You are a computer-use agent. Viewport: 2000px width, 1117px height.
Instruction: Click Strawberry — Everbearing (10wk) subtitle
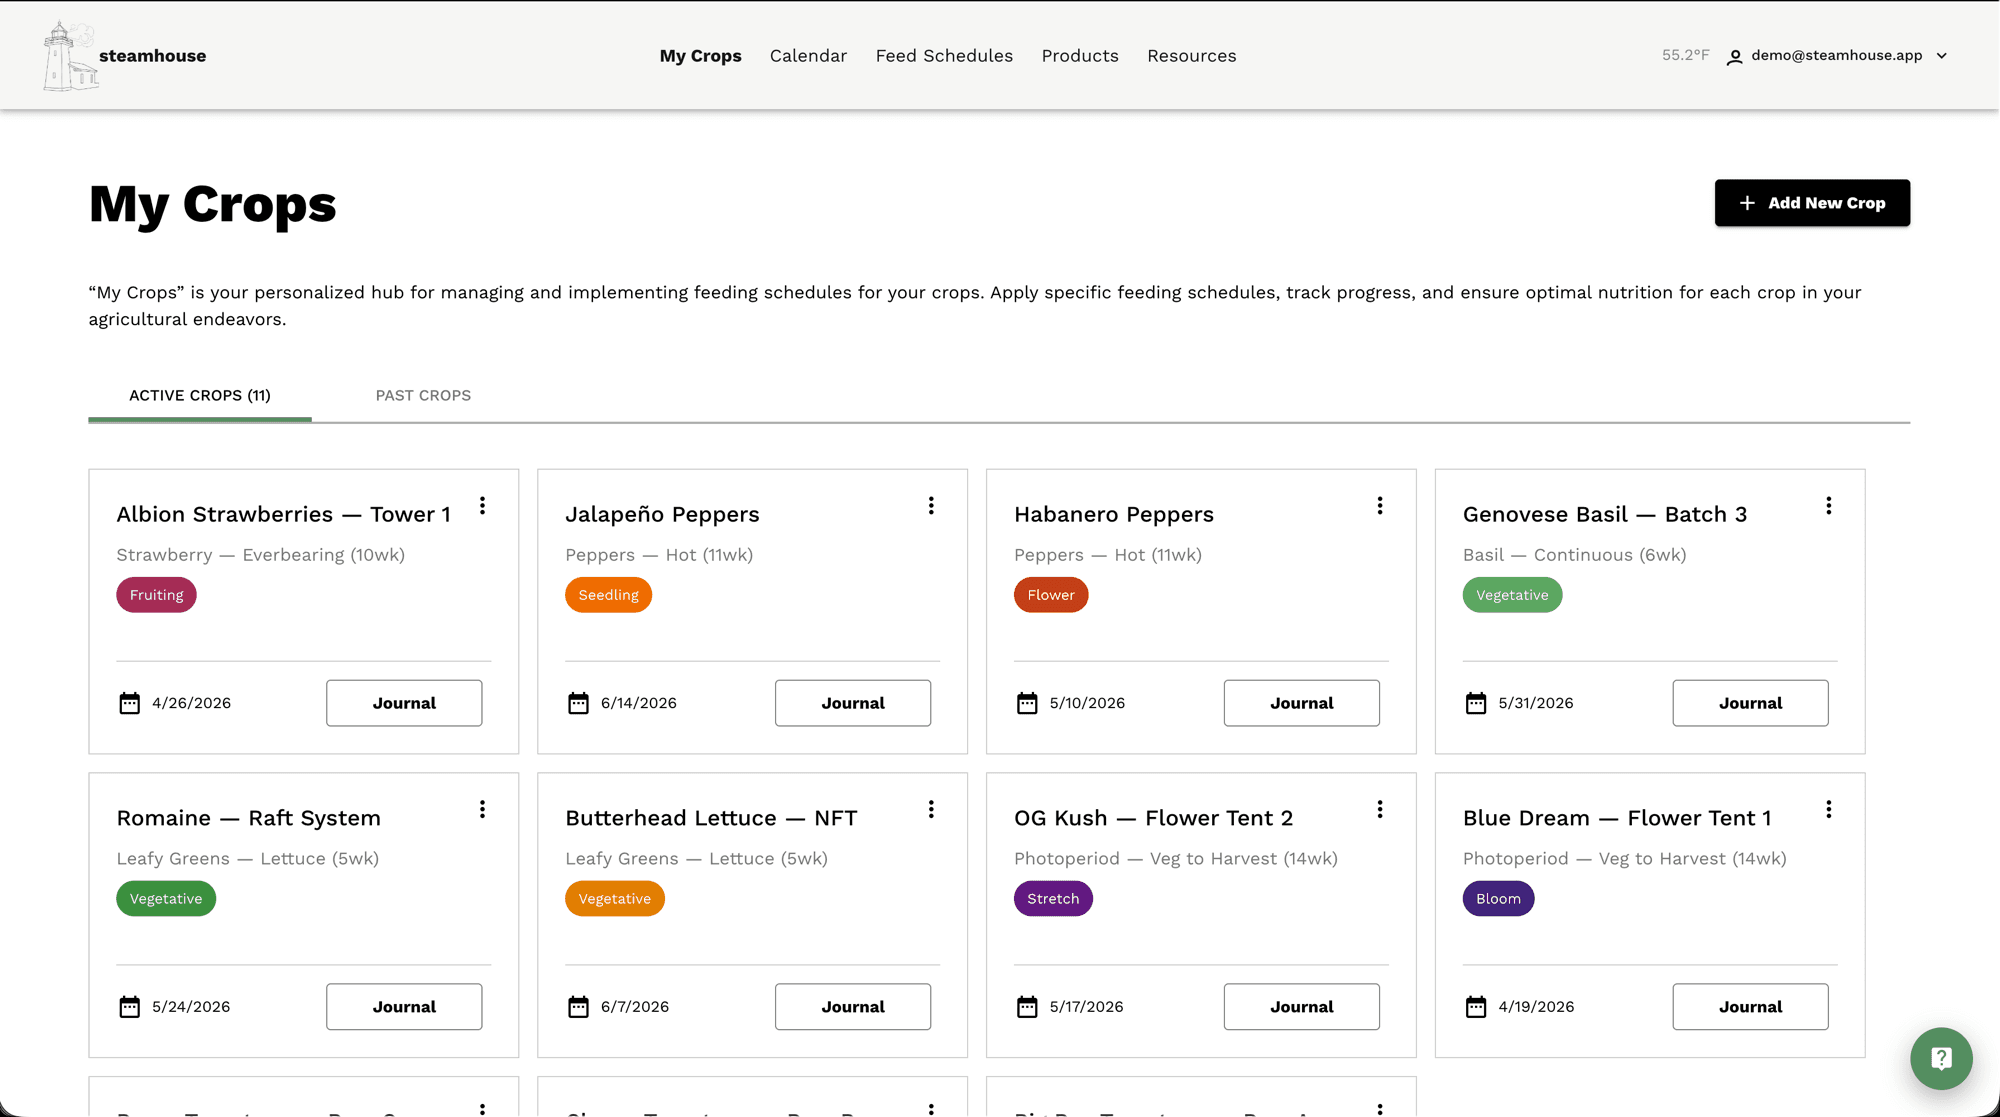click(261, 555)
